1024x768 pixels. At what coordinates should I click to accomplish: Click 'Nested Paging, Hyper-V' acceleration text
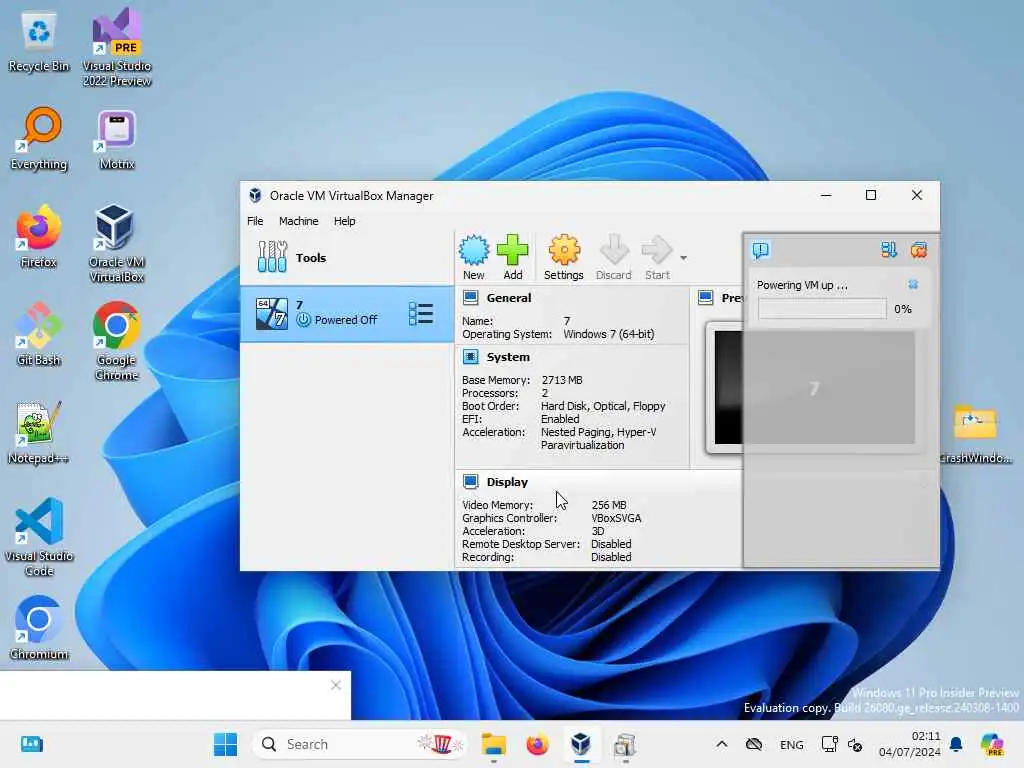598,432
